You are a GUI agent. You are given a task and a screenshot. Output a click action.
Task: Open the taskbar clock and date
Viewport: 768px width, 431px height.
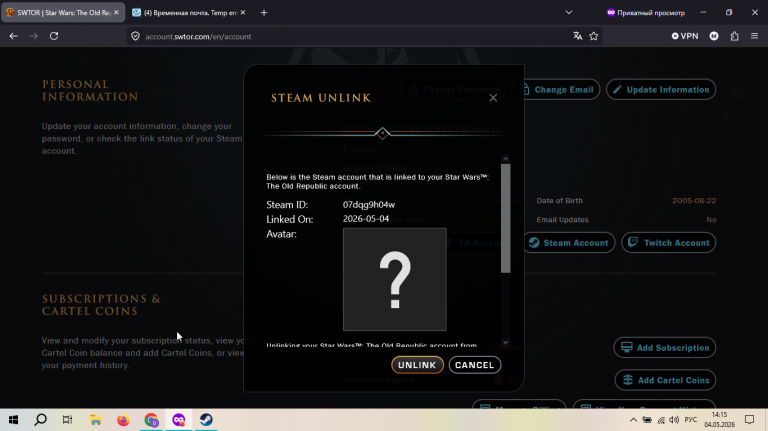(x=720, y=420)
